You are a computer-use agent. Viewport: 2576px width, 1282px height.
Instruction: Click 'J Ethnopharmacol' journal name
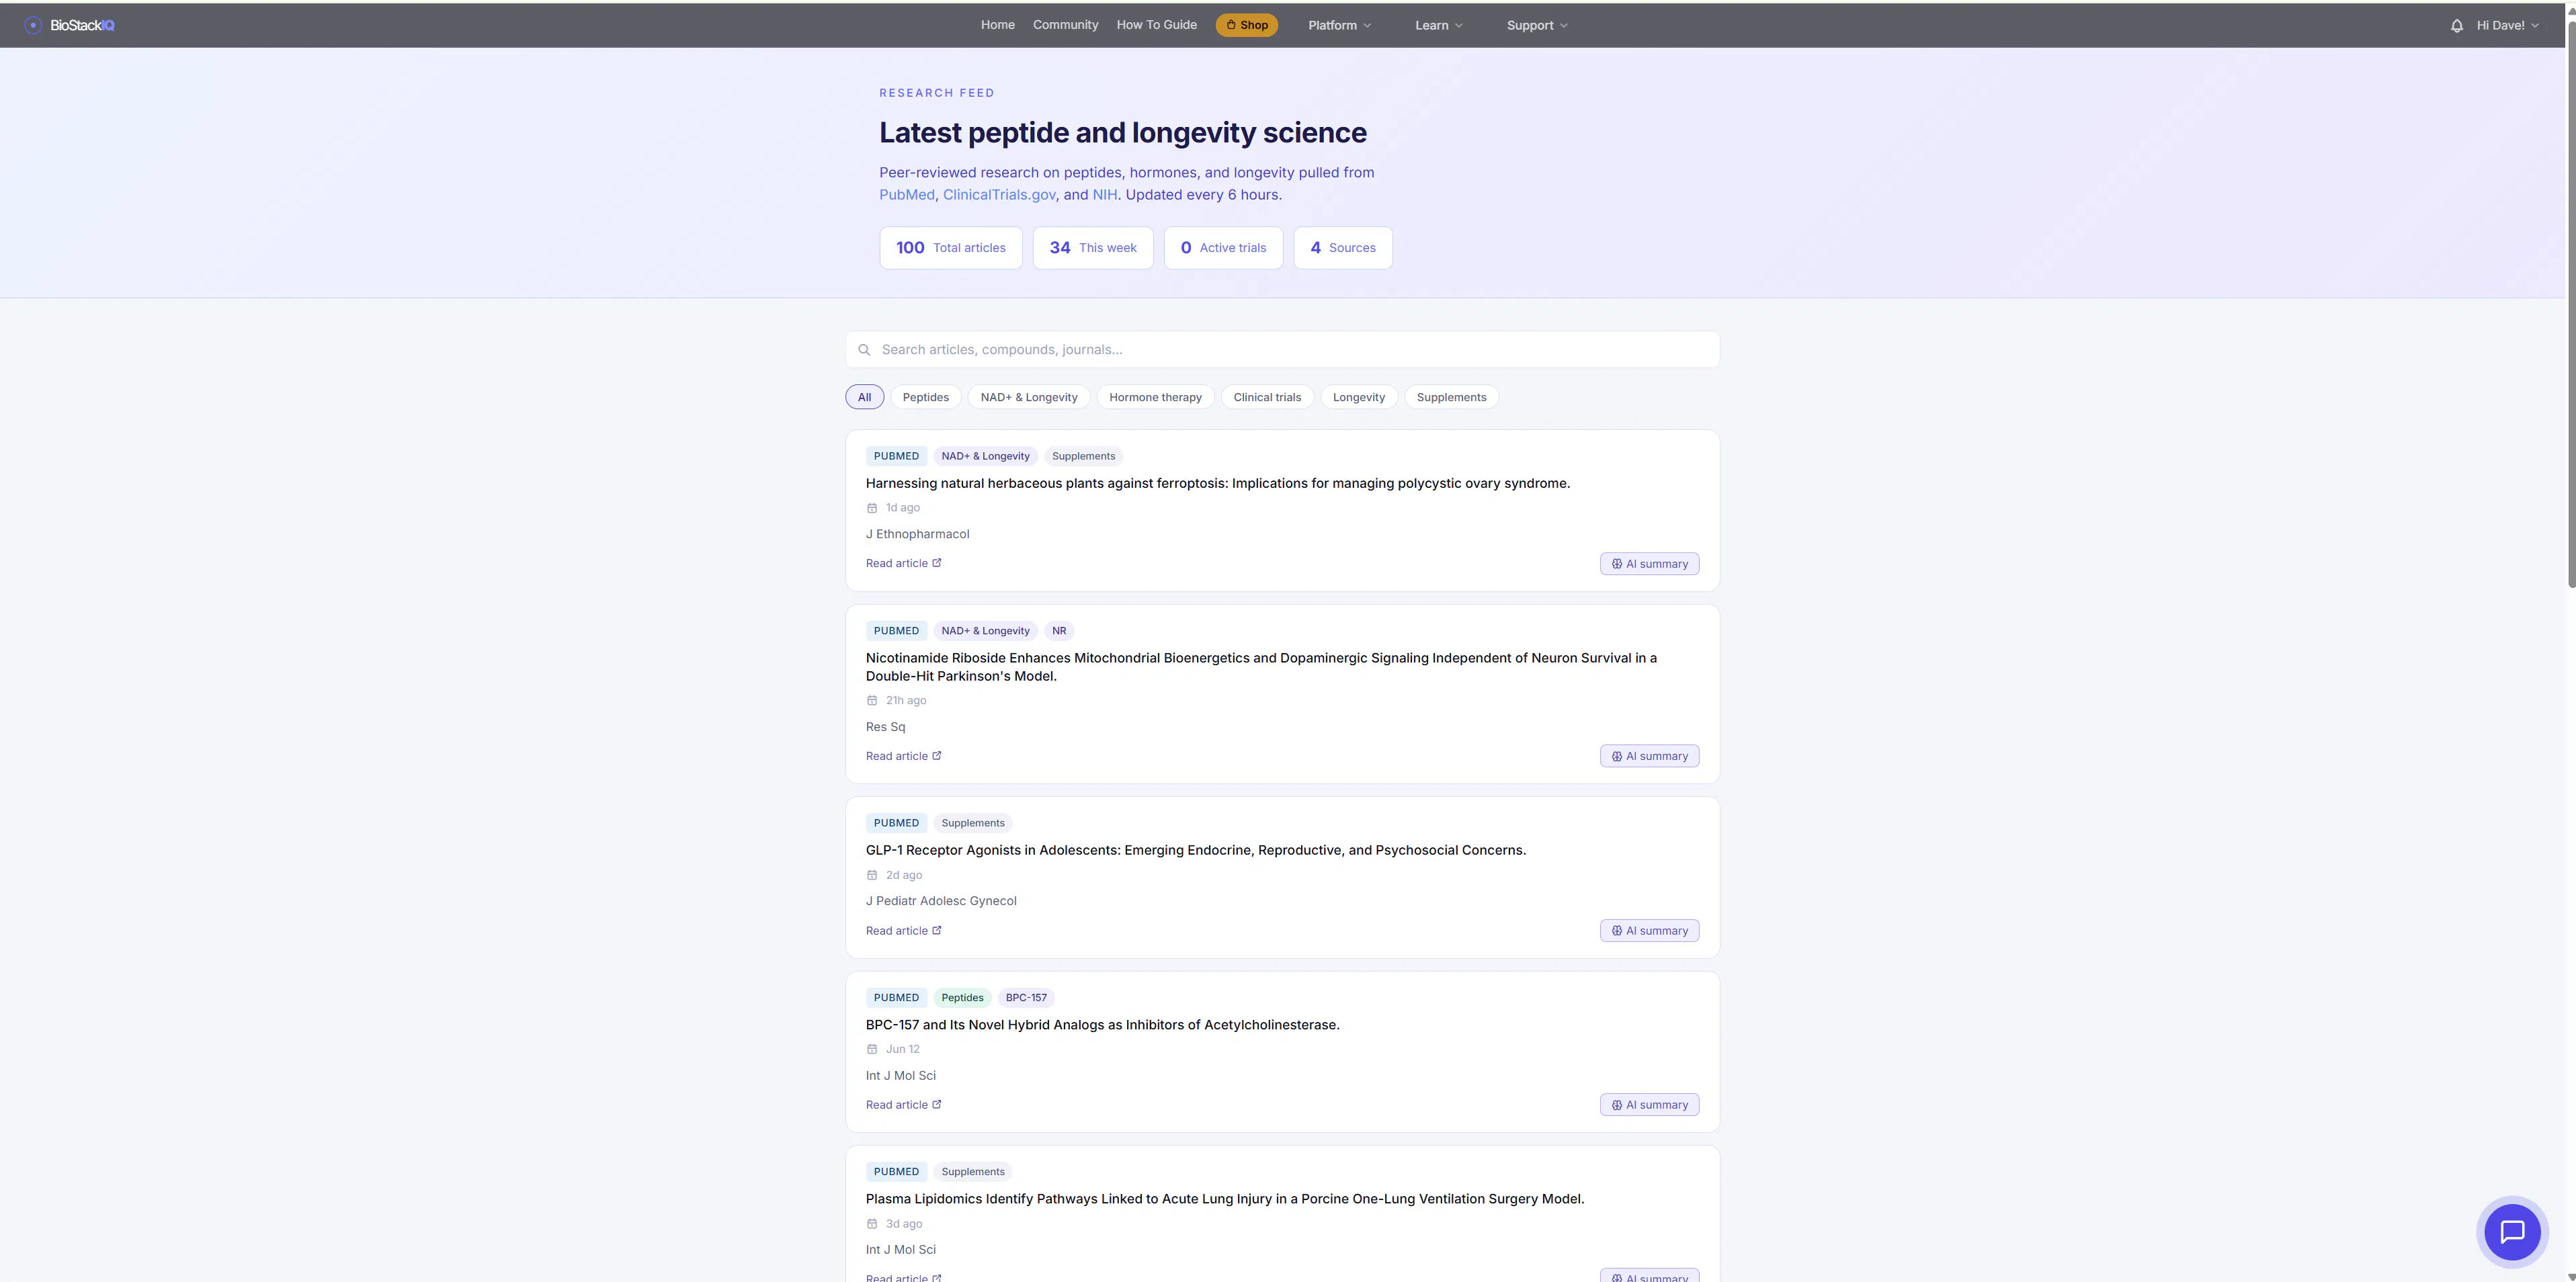[917, 534]
